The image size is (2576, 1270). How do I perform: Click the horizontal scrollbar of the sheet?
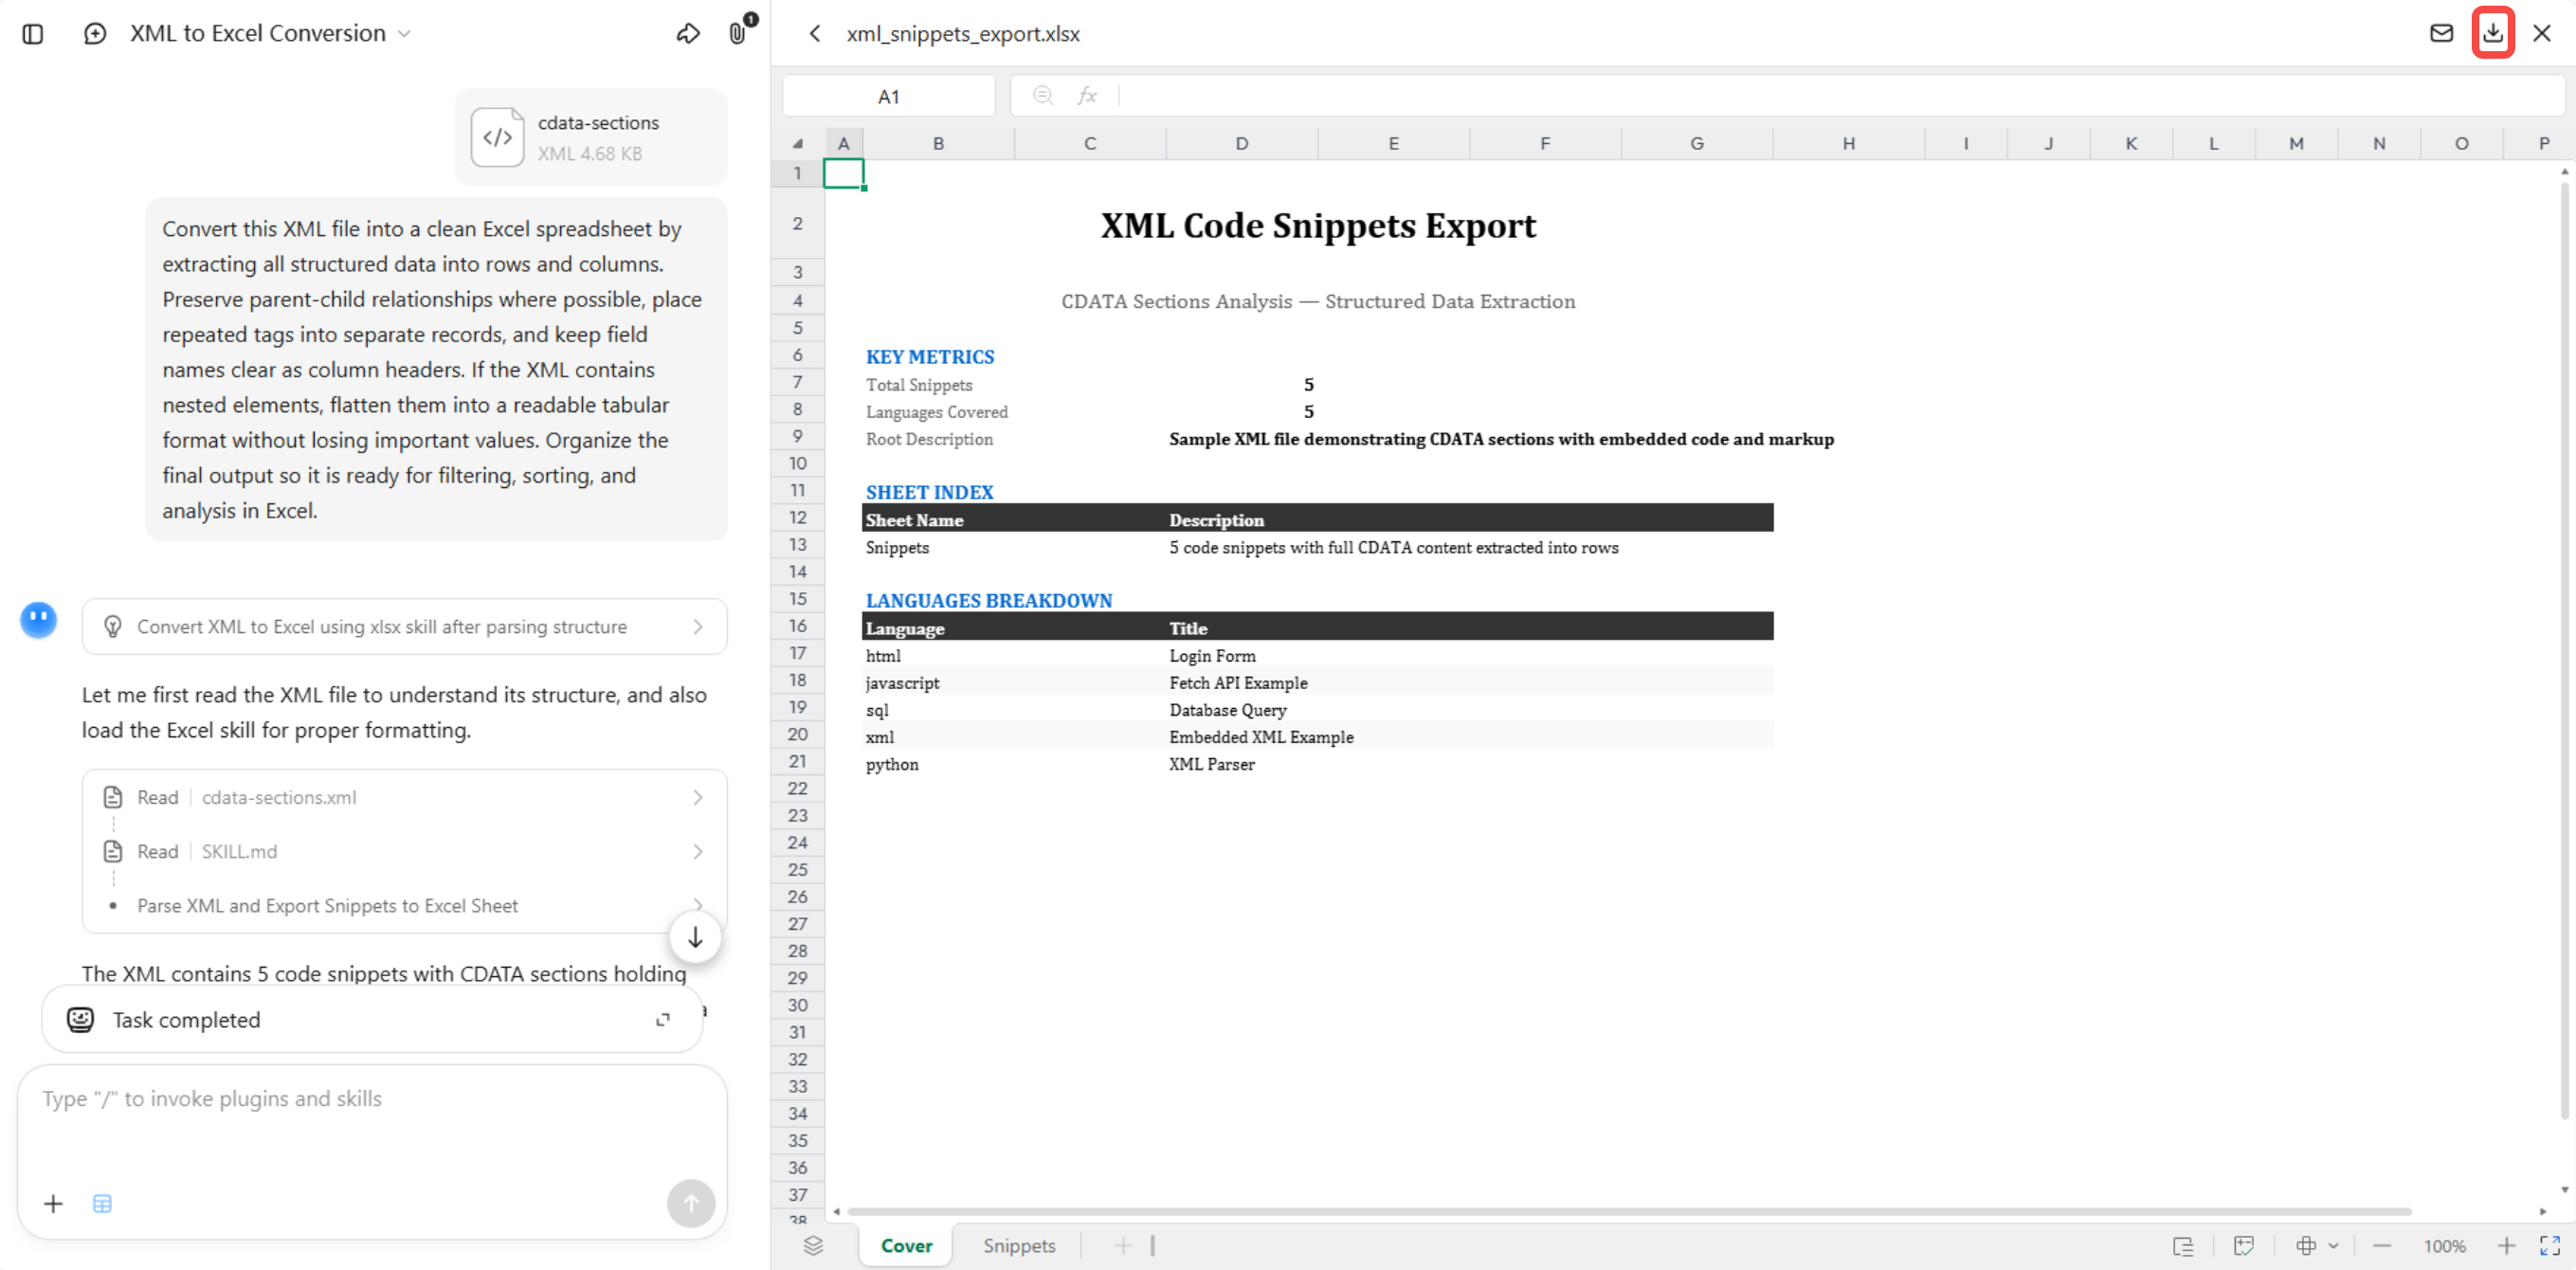pos(1629,1212)
